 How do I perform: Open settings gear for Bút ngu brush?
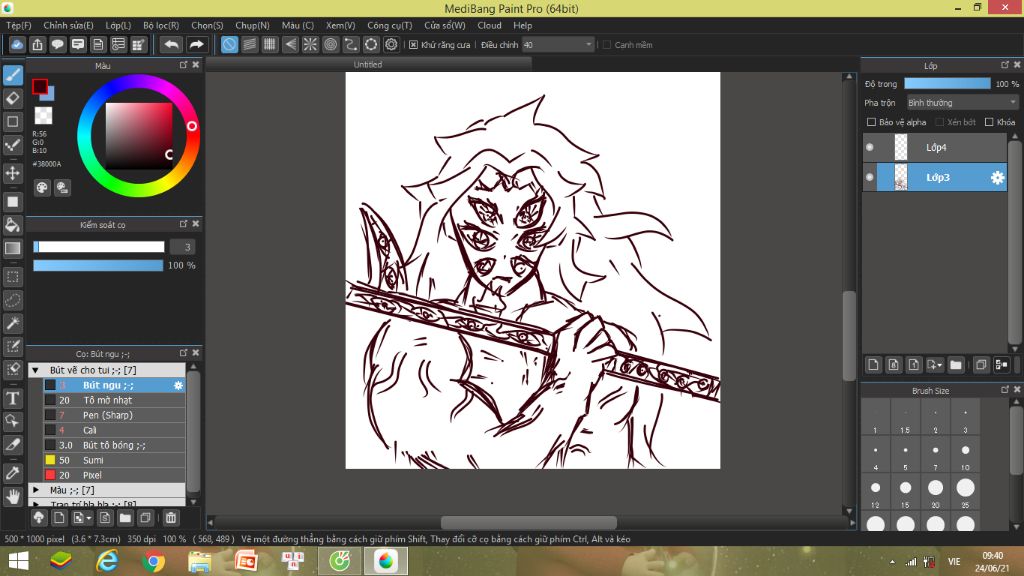pos(178,385)
